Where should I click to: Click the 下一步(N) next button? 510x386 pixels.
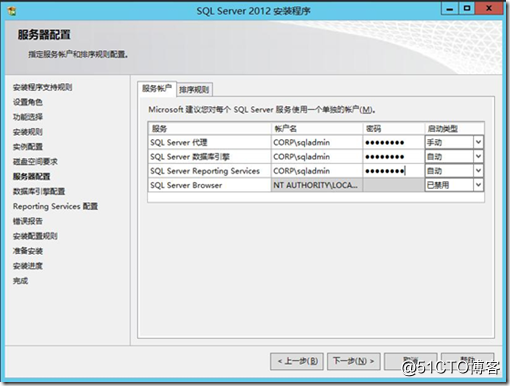tap(354, 361)
